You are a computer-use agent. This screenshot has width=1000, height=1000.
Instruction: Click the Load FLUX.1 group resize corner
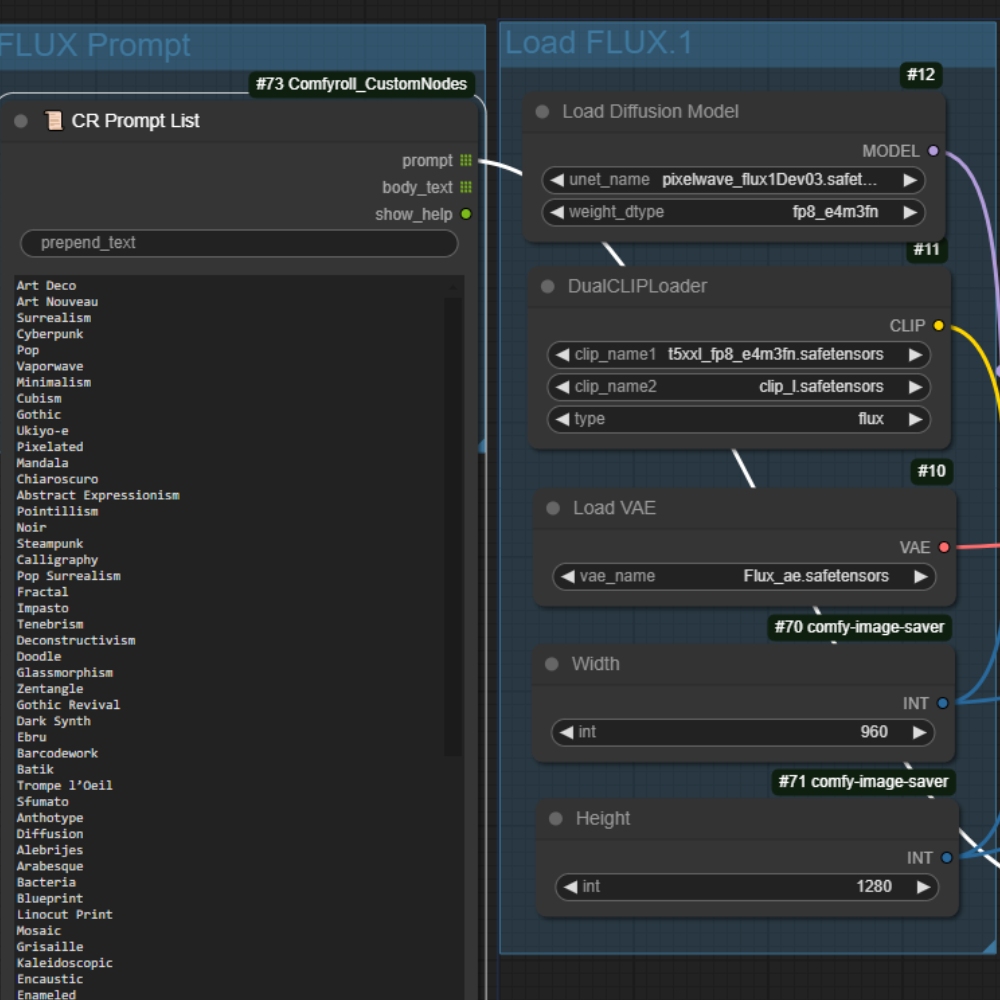click(990, 946)
